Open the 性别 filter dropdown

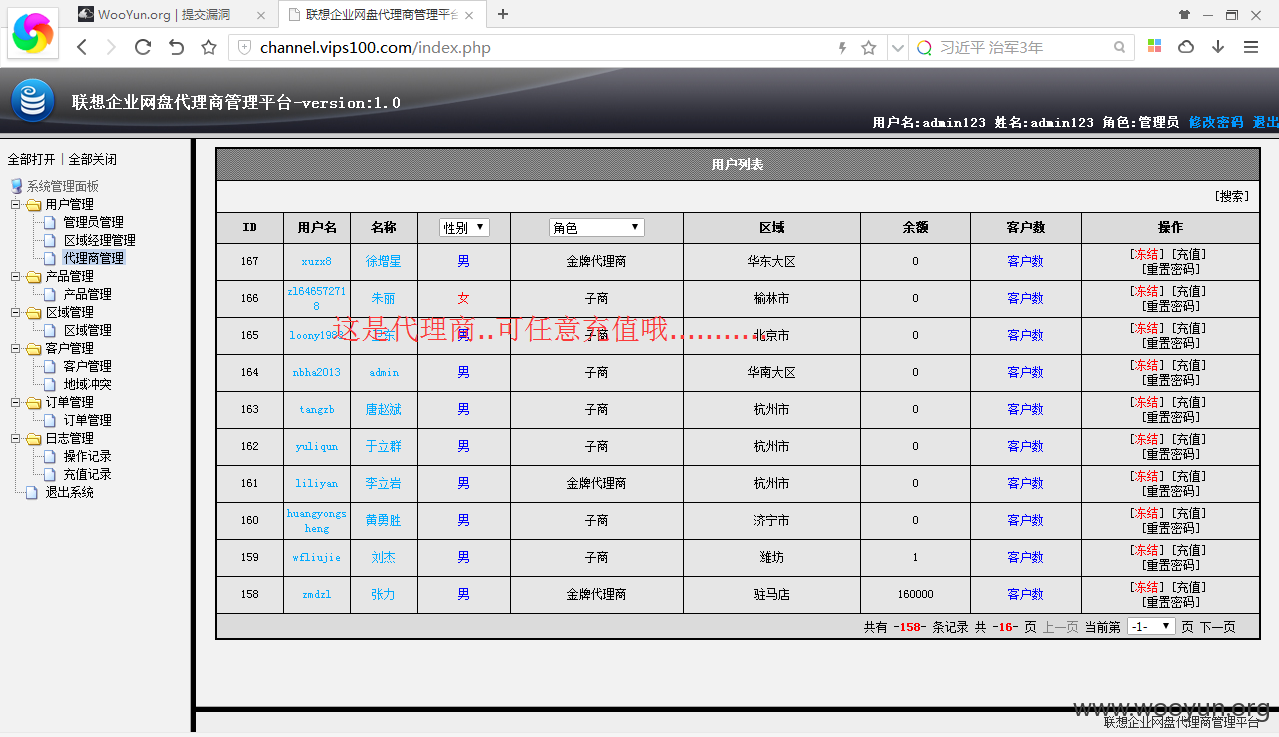pyautogui.click(x=464, y=227)
